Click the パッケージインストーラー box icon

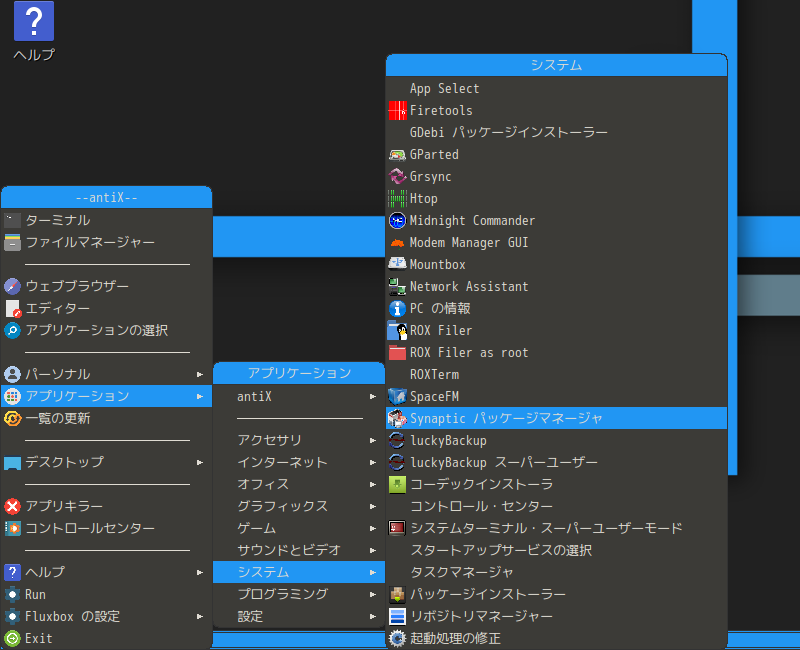397,594
